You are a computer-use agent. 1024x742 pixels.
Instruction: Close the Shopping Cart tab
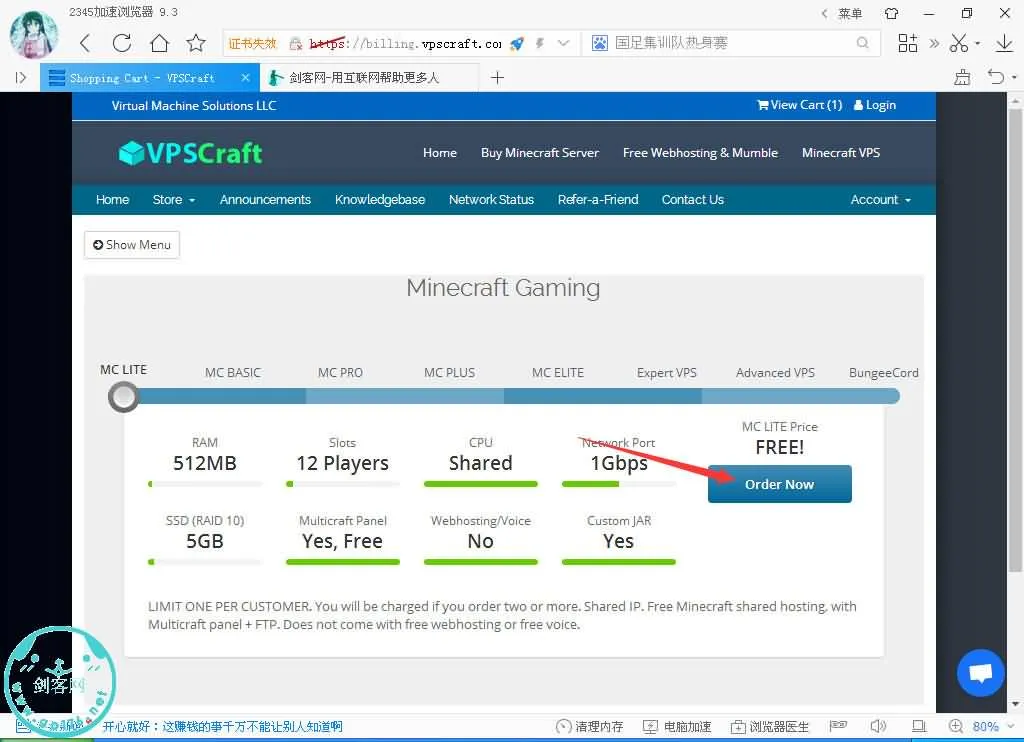tap(246, 78)
